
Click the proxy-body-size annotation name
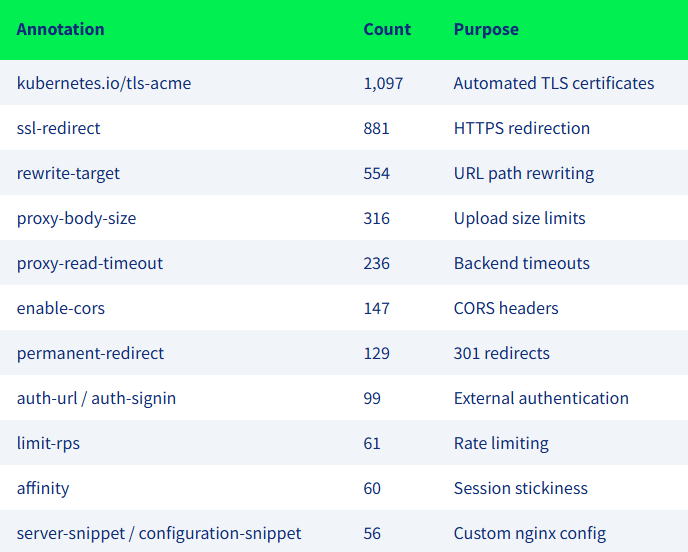click(x=76, y=218)
